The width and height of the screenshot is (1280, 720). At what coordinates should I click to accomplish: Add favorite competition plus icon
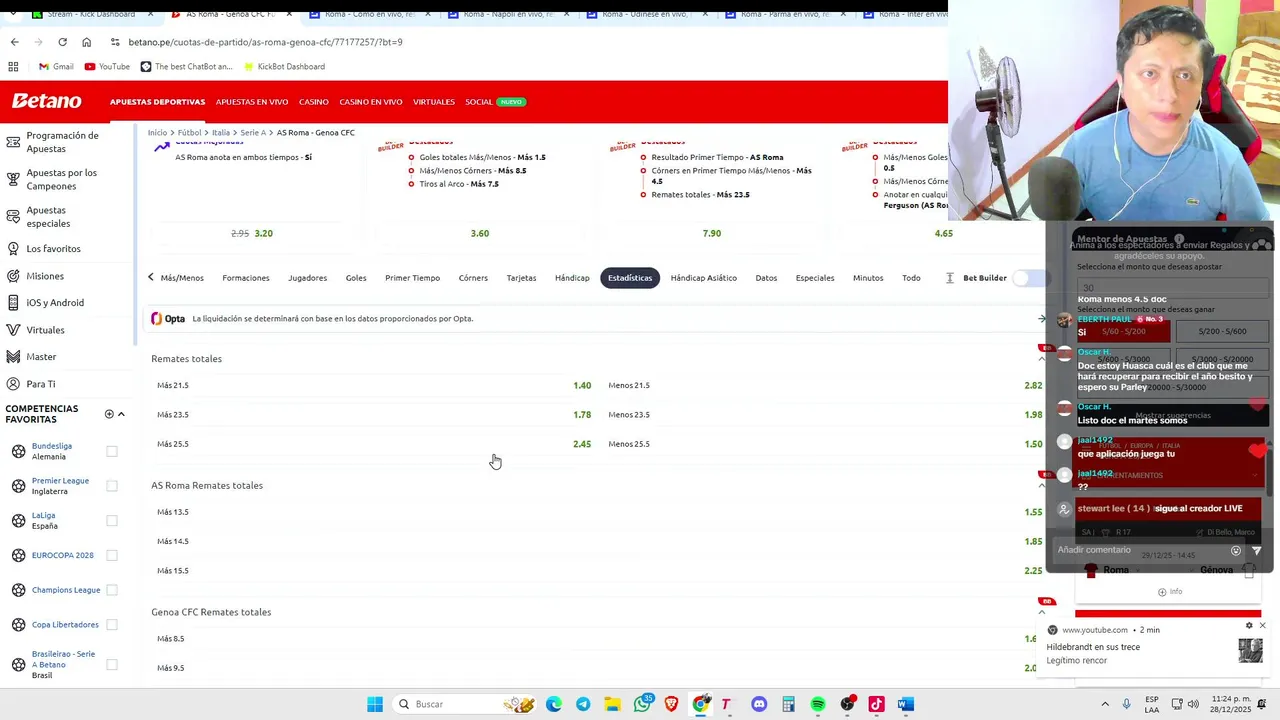click(x=109, y=414)
